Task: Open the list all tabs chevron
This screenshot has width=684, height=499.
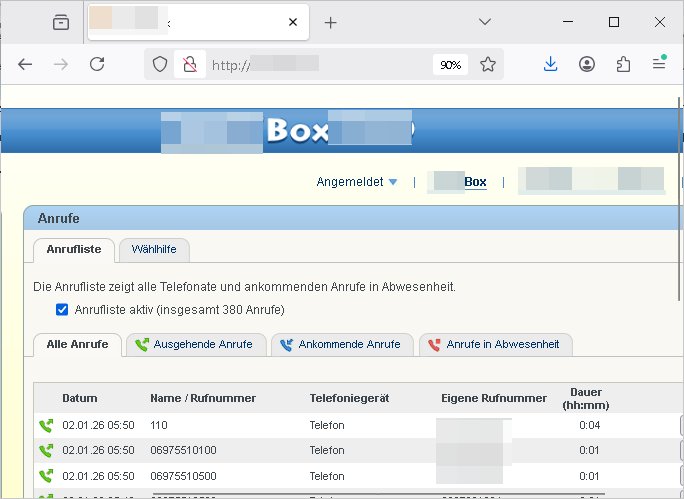Action: click(x=485, y=22)
